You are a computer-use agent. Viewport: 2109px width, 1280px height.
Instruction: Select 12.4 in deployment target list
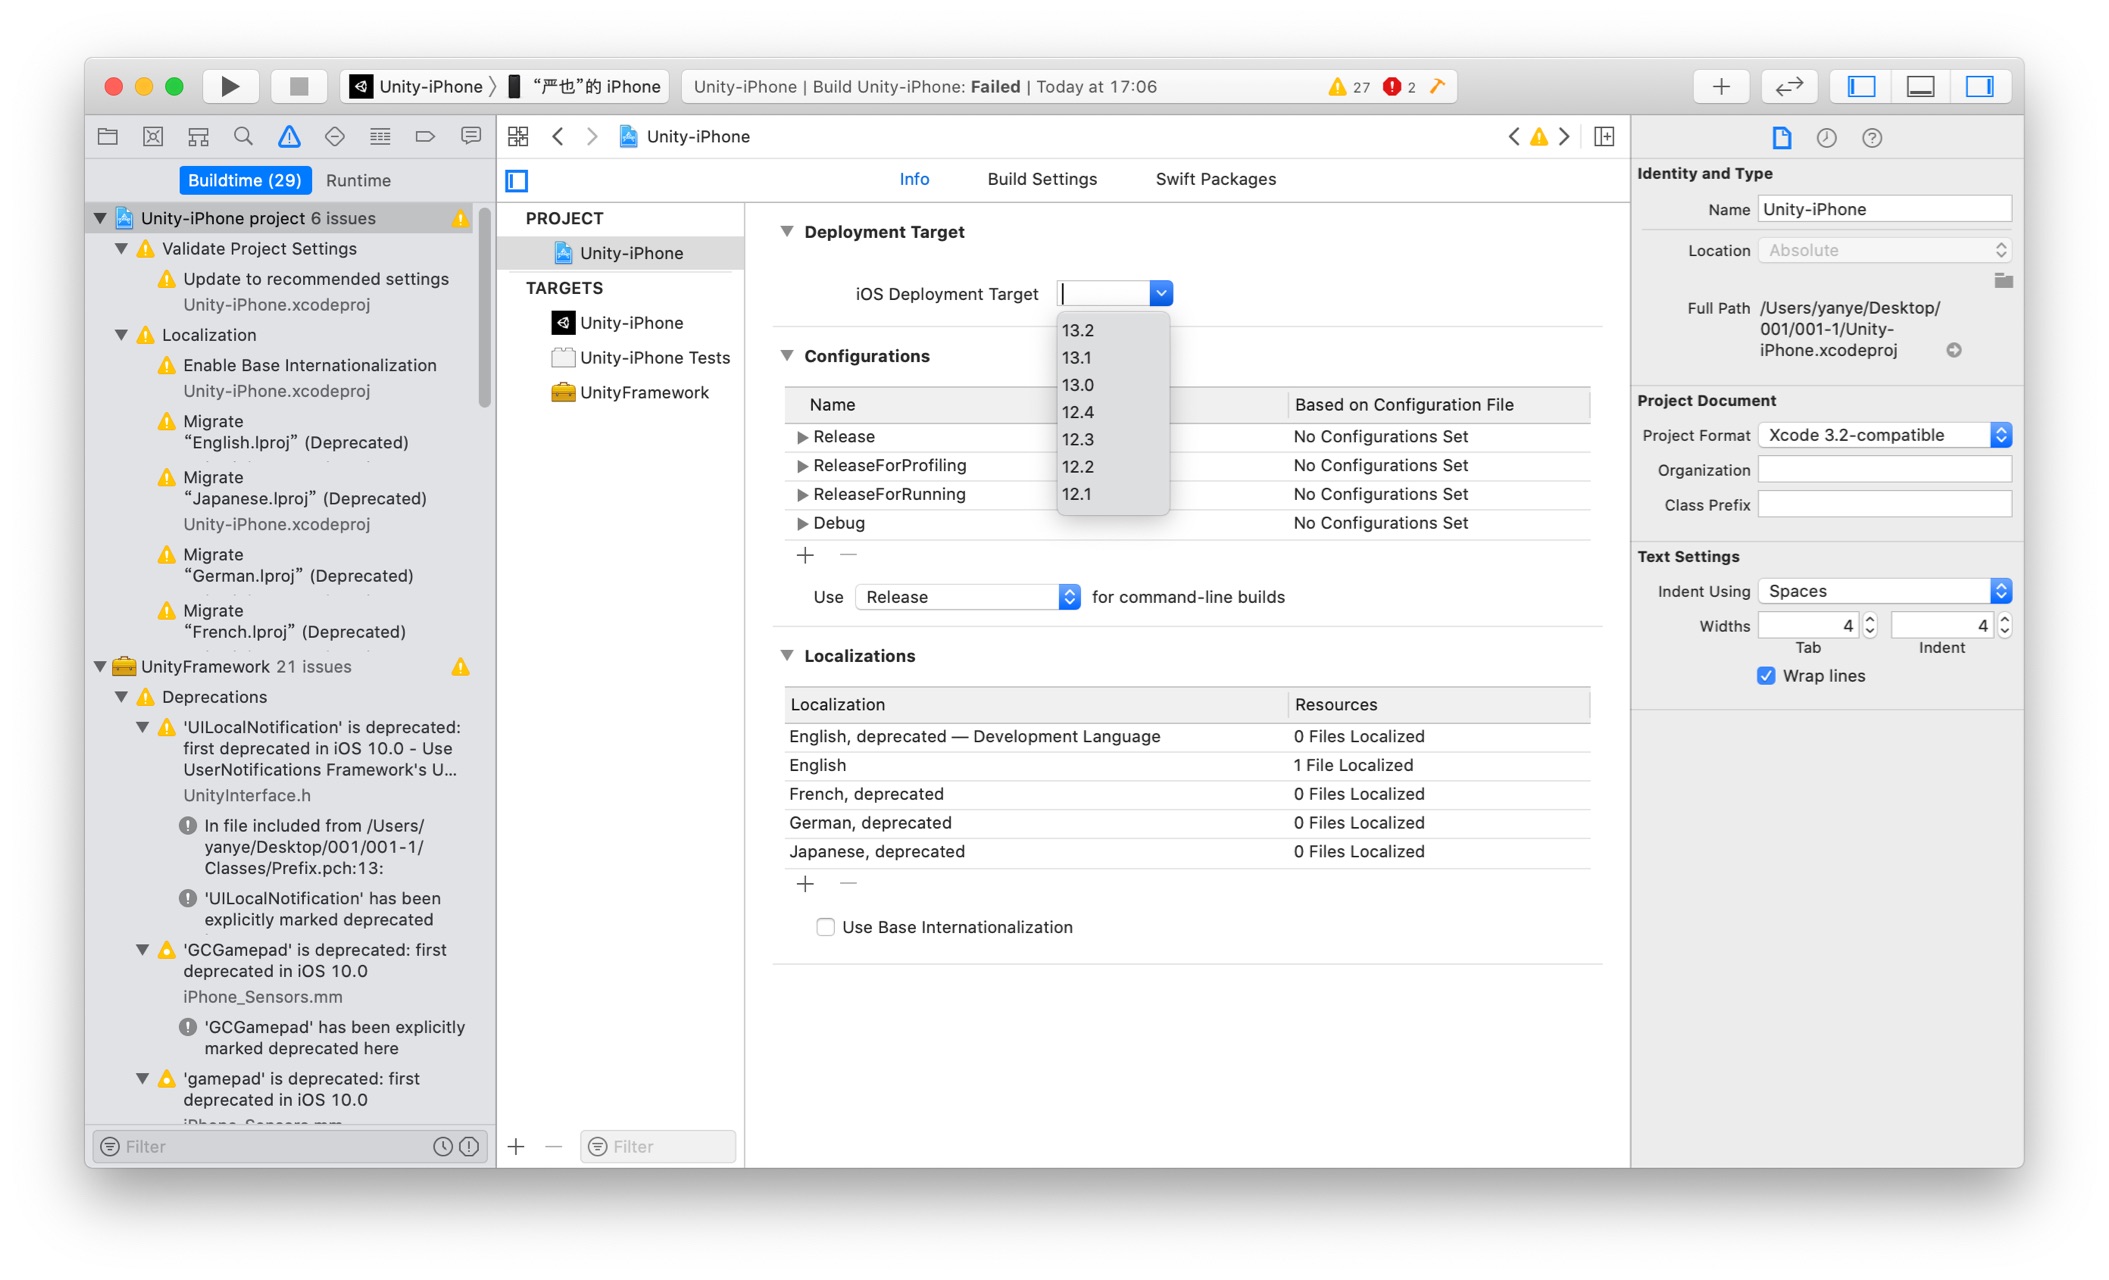tap(1112, 412)
